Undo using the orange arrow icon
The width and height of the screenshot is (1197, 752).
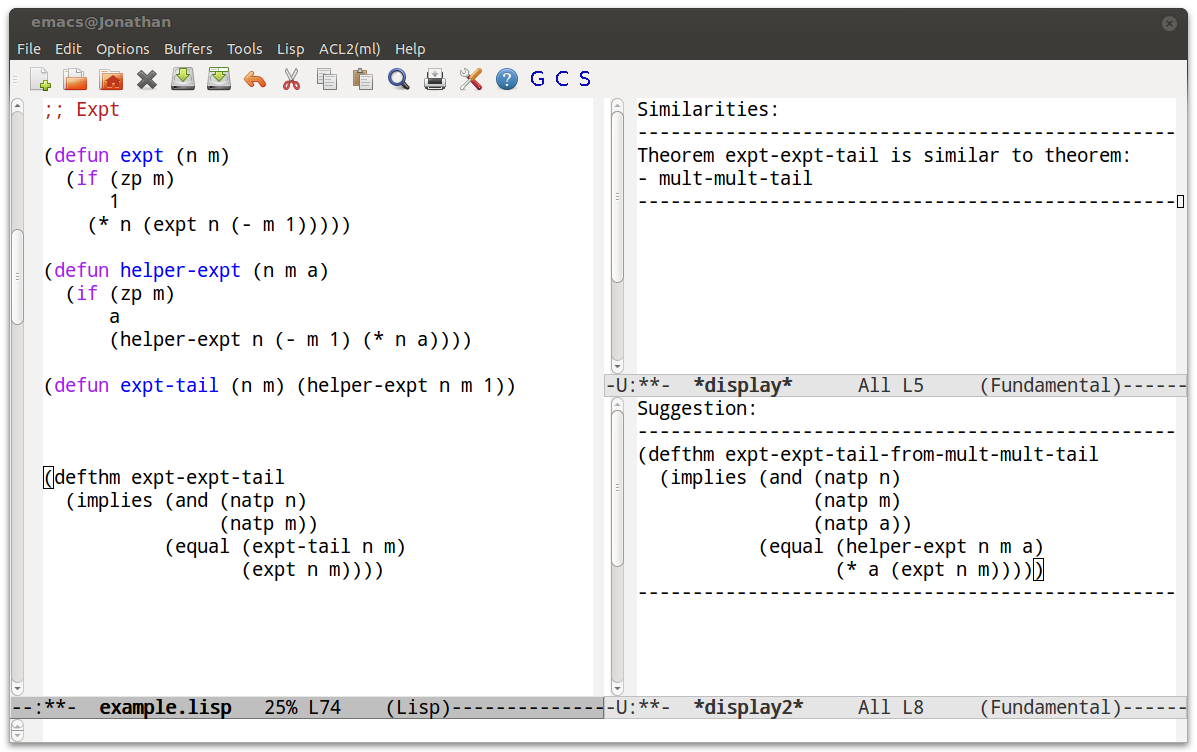255,79
